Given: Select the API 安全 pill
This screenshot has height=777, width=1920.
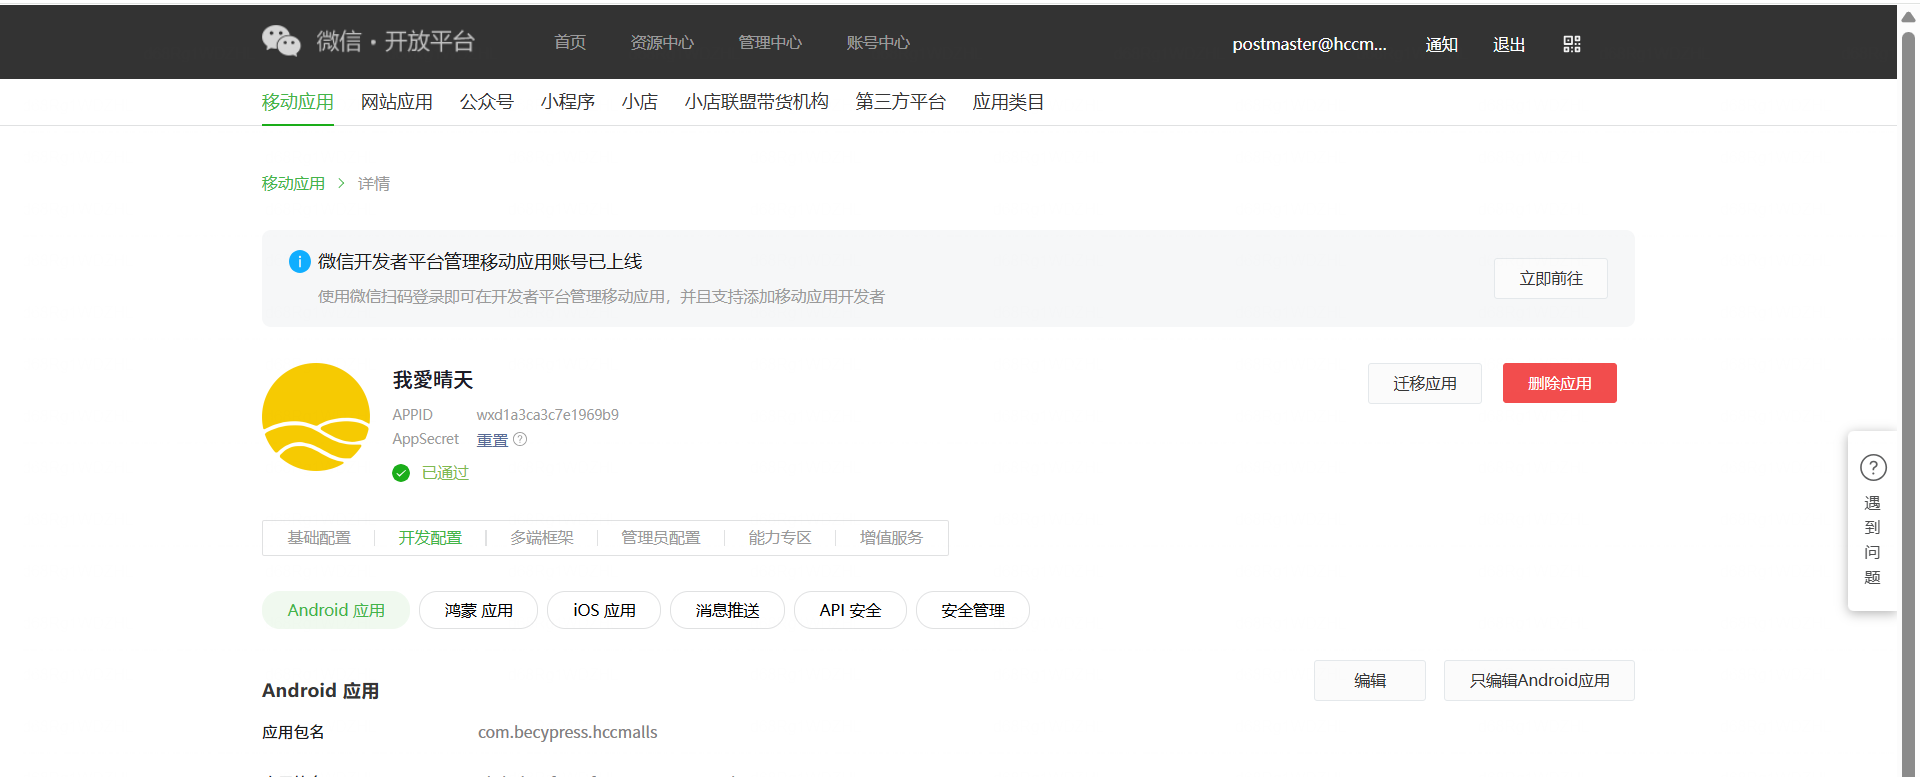Looking at the screenshot, I should 850,610.
